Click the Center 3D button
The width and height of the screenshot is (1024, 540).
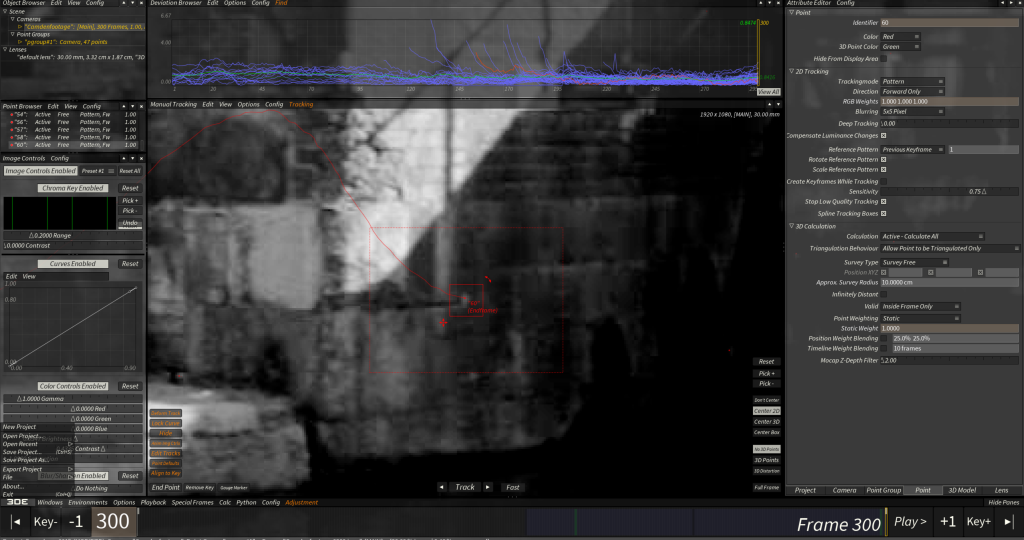click(767, 422)
